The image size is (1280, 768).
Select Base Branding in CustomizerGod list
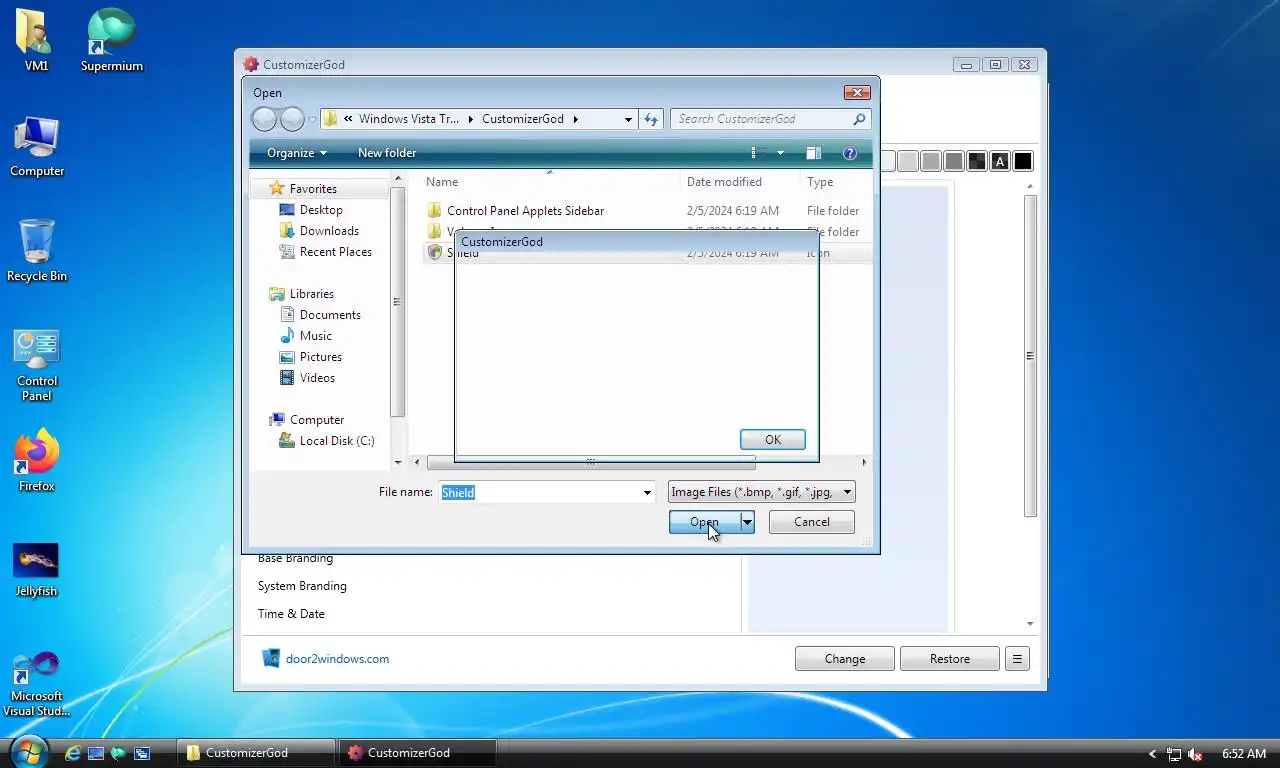point(295,558)
